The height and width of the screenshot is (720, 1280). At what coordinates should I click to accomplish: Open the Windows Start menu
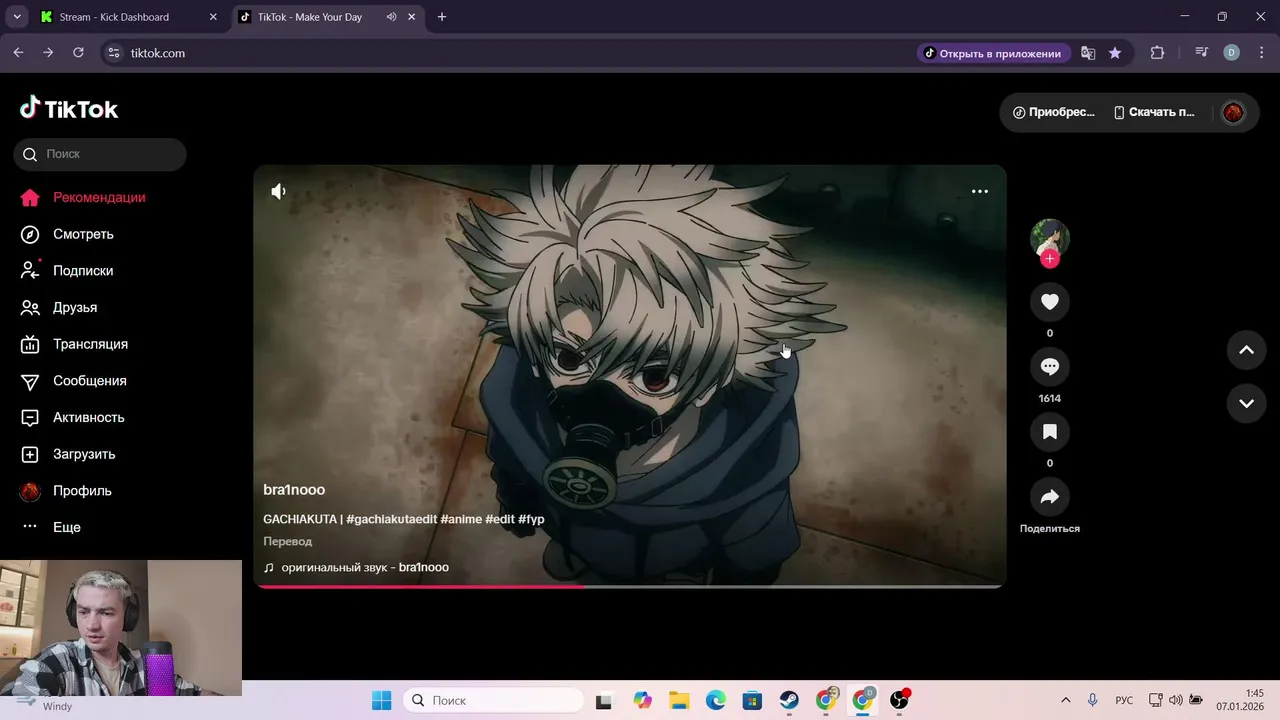(x=381, y=700)
